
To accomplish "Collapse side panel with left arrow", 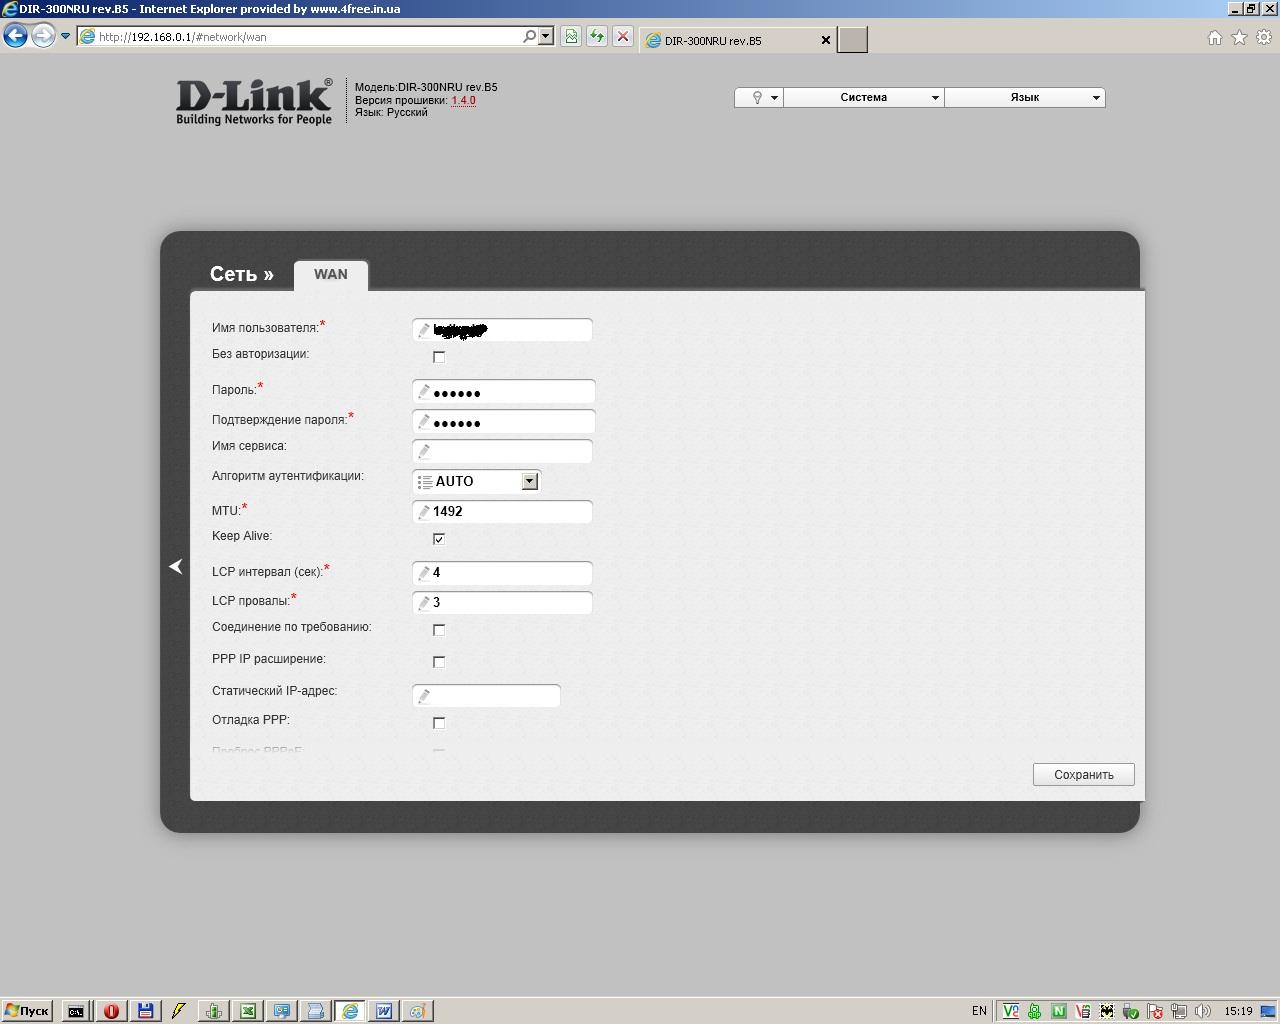I will coord(176,567).
